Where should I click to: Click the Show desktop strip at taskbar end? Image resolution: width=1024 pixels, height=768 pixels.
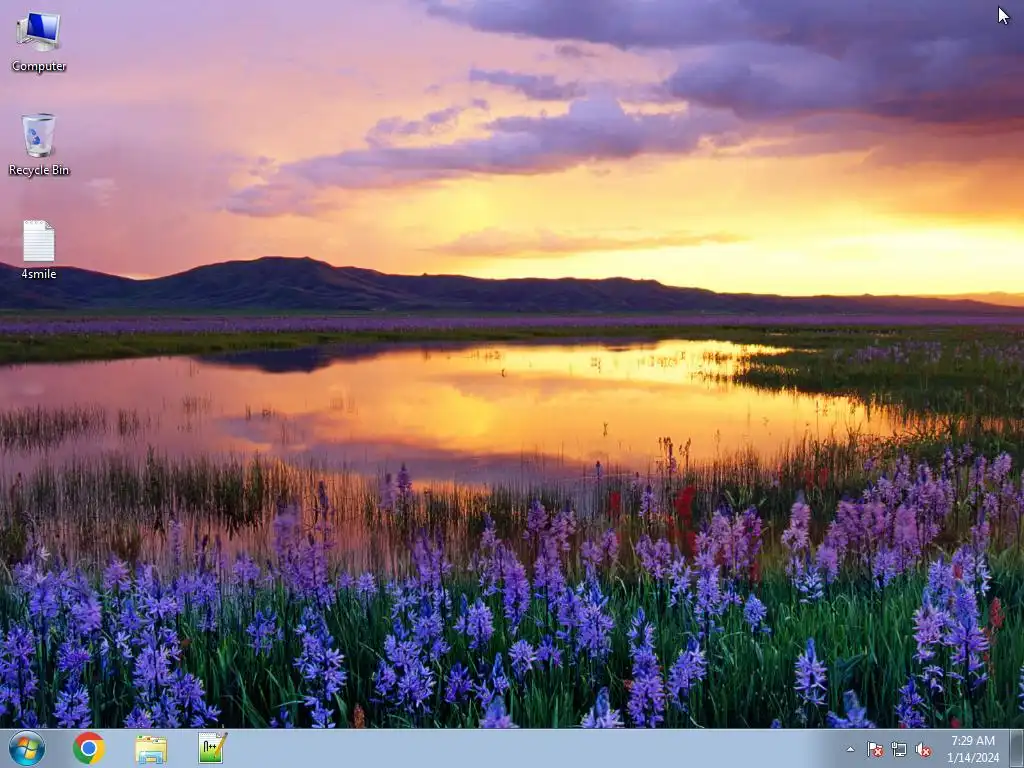[x=1016, y=748]
